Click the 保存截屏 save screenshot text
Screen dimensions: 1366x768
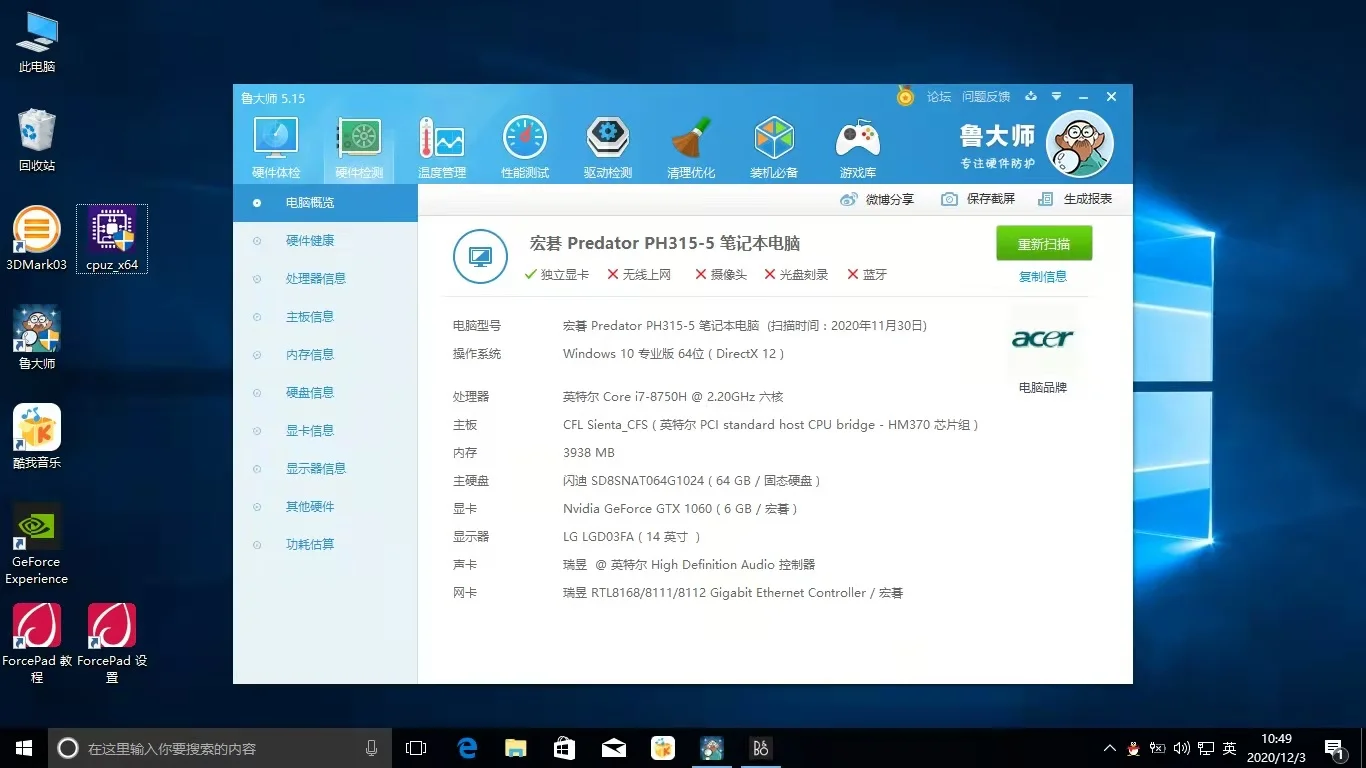coord(991,199)
